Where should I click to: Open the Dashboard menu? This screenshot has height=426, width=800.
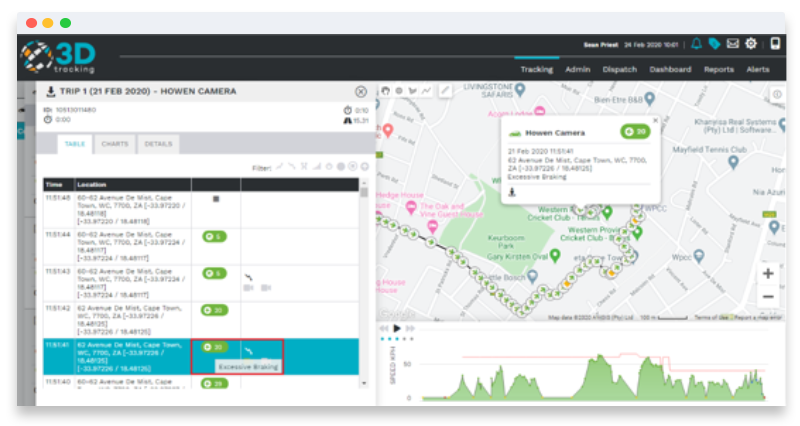pyautogui.click(x=670, y=70)
